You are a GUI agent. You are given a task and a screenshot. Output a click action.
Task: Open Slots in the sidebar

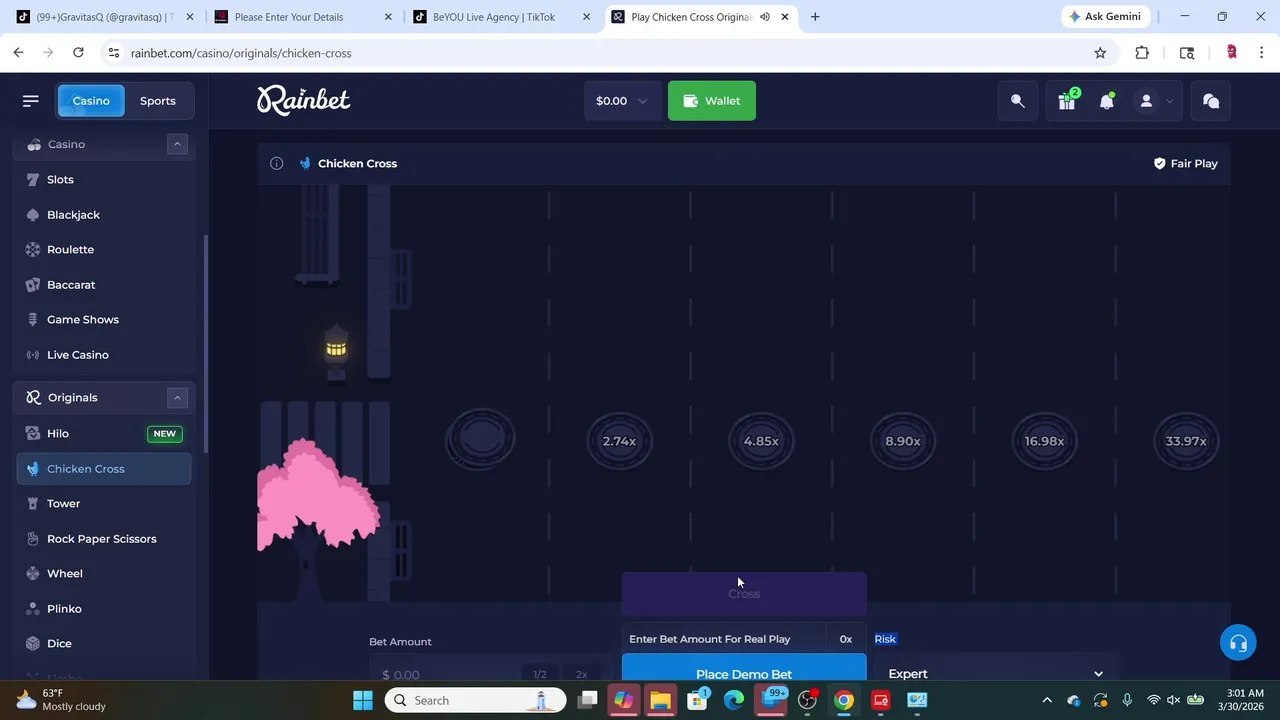(104, 180)
